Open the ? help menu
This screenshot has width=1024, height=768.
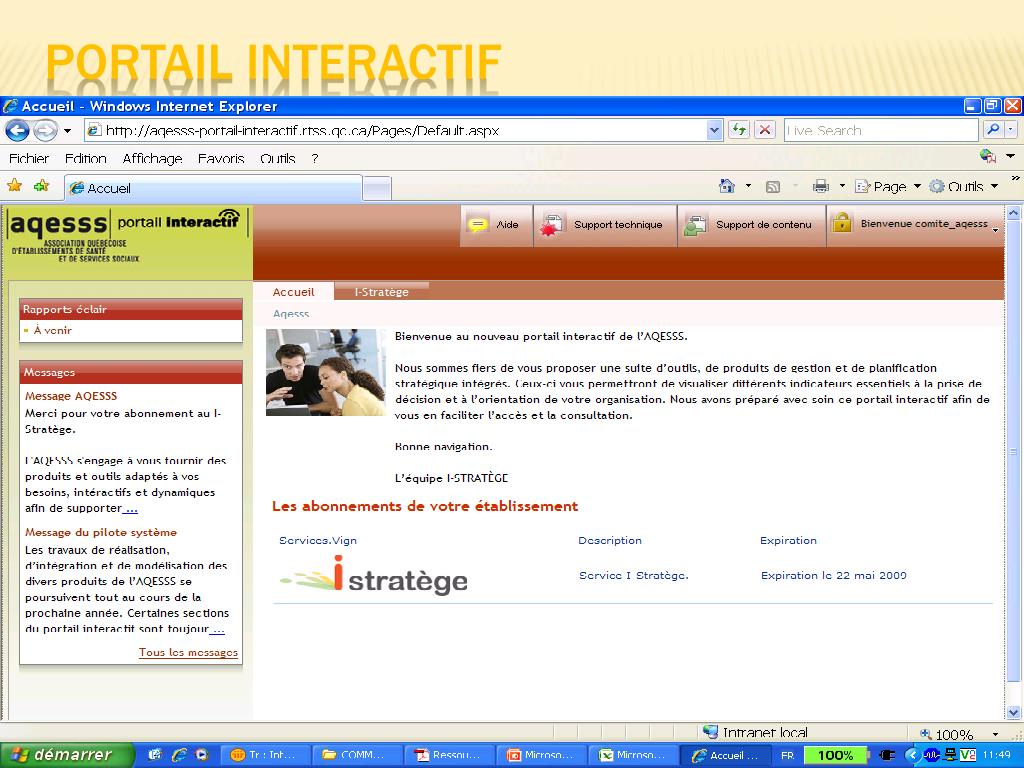[315, 159]
